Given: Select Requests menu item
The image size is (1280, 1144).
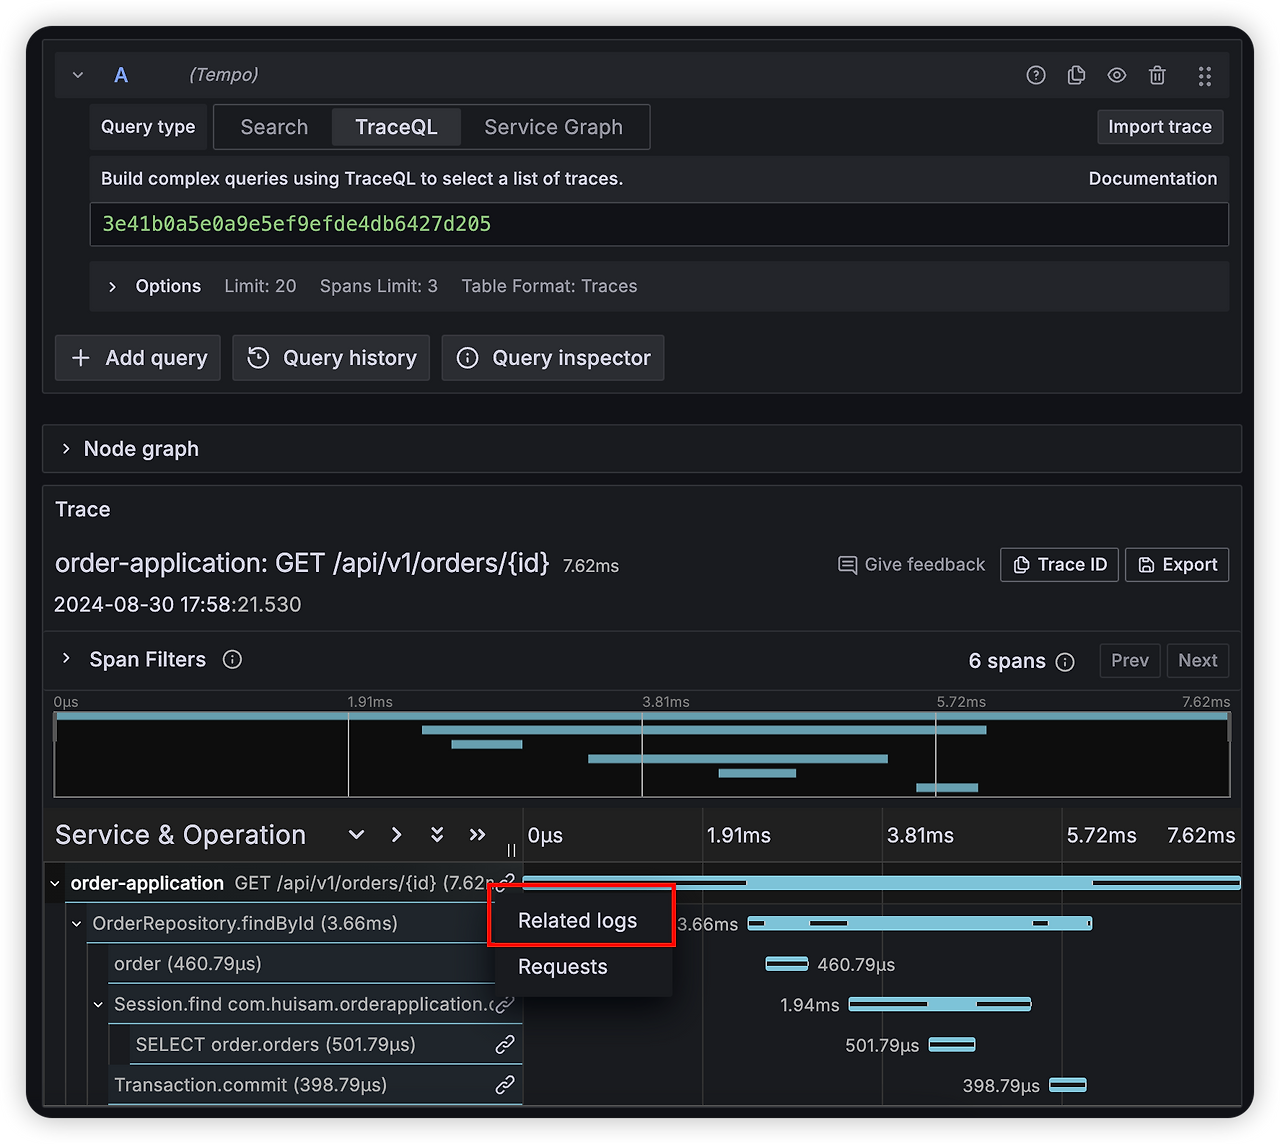Looking at the screenshot, I should pyautogui.click(x=563, y=967).
